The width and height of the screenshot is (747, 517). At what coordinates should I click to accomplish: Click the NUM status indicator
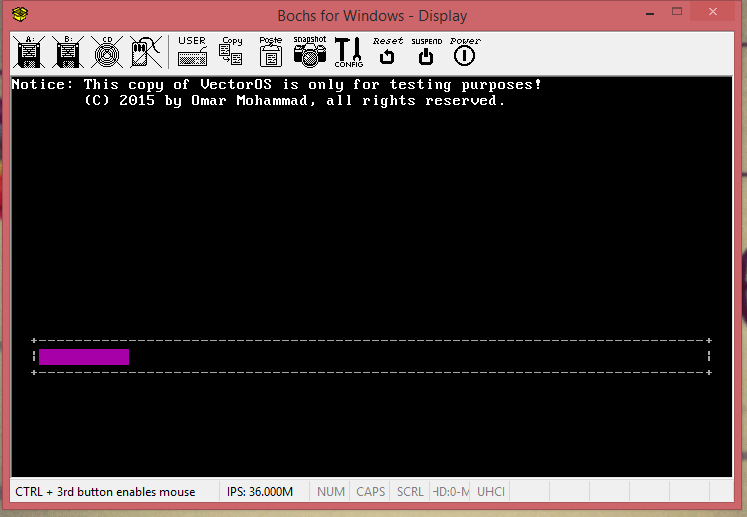pos(331,492)
